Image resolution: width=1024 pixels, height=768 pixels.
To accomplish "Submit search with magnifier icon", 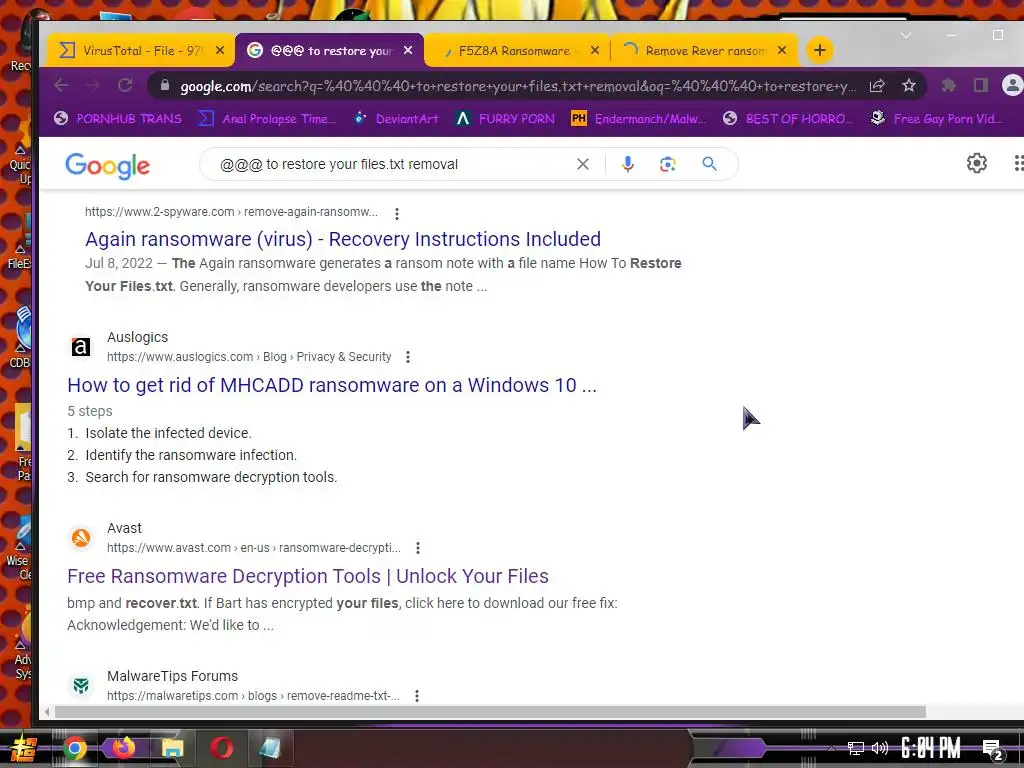I will click(x=709, y=164).
